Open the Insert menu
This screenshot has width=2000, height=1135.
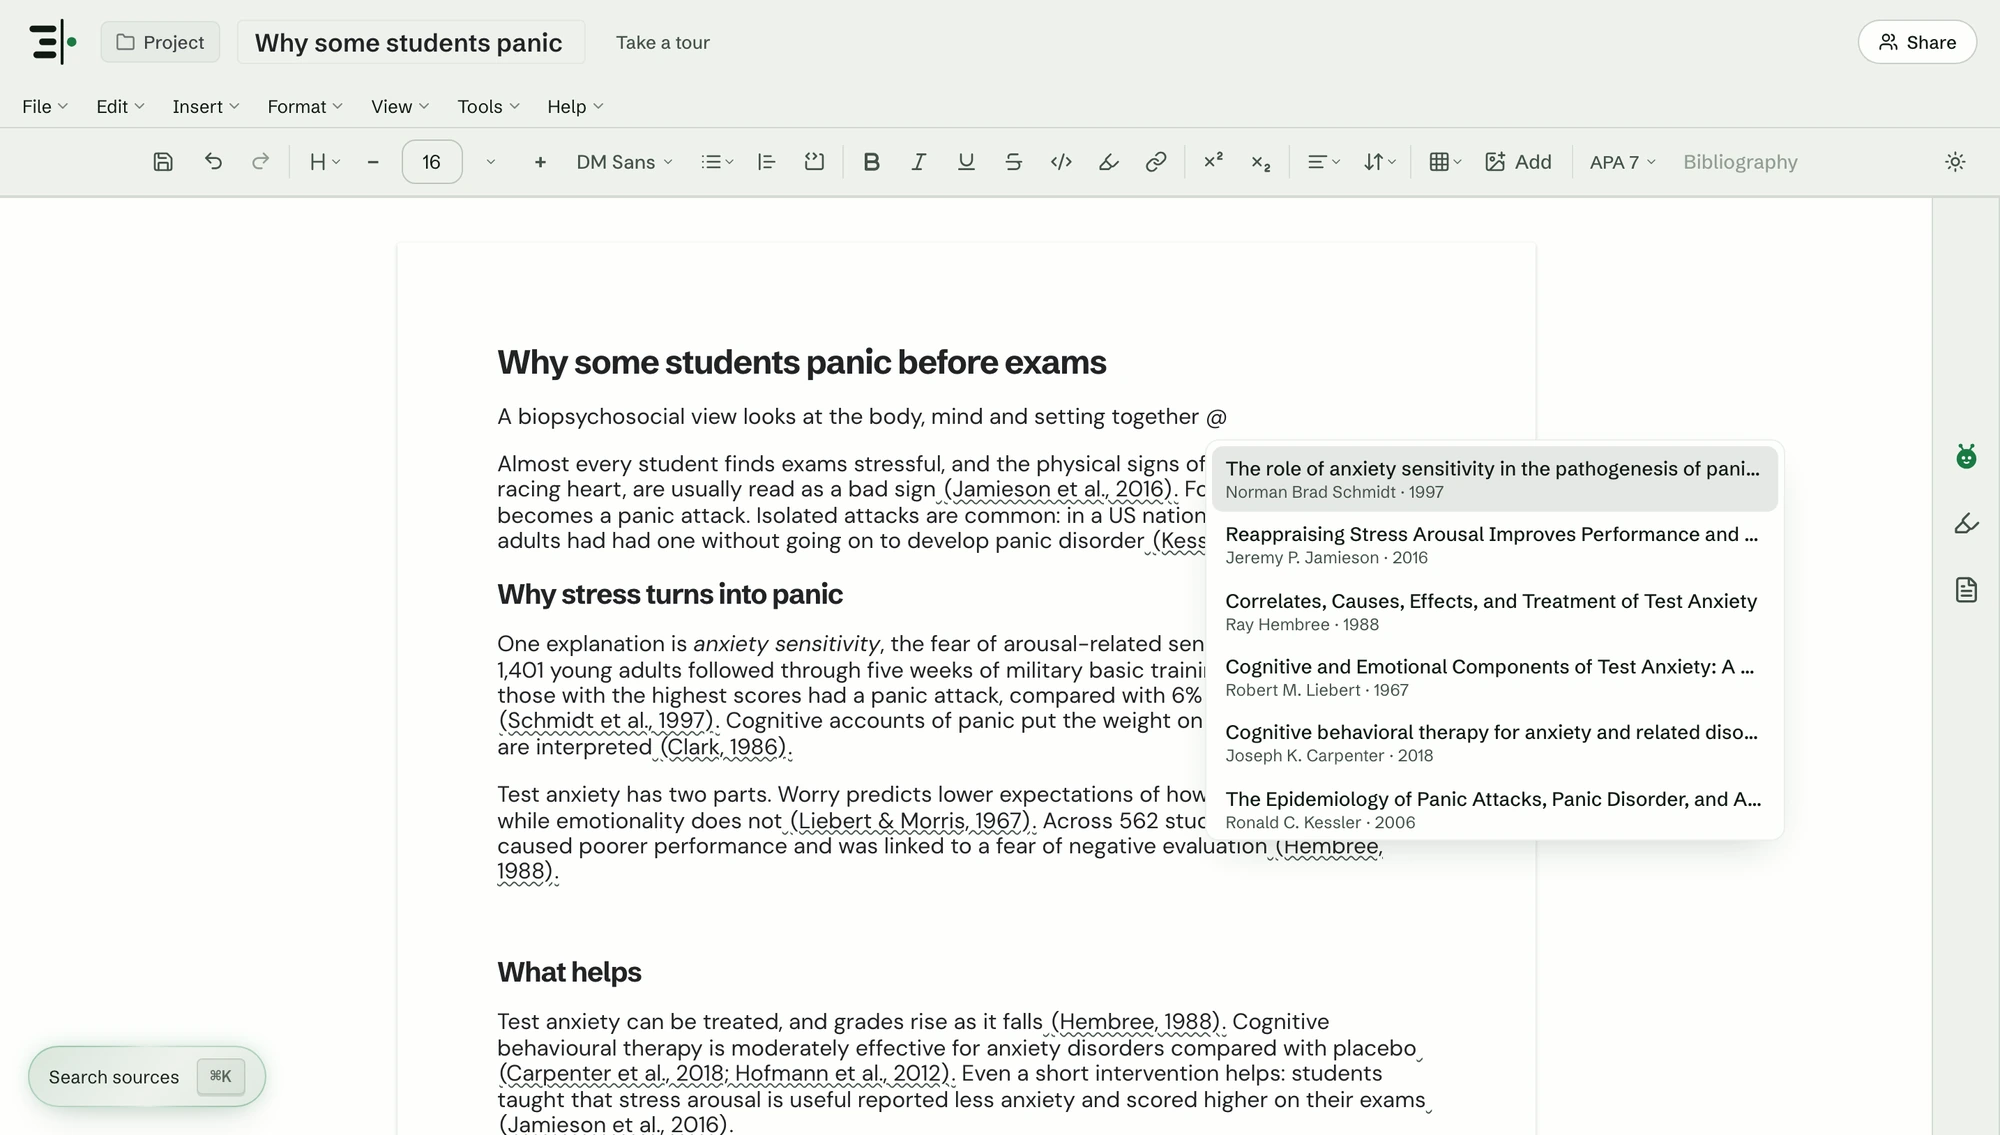tap(205, 107)
